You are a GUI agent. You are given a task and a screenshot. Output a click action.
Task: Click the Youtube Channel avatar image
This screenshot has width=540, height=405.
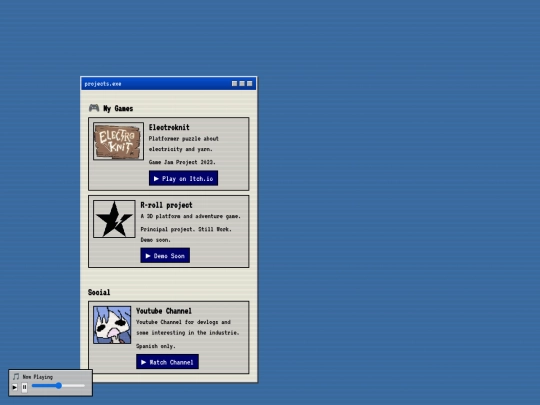click(x=112, y=325)
